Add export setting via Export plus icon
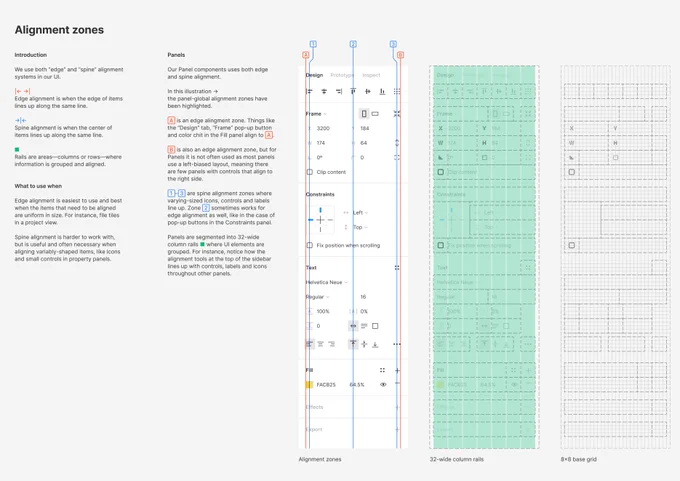This screenshot has width=680, height=481. (x=397, y=429)
